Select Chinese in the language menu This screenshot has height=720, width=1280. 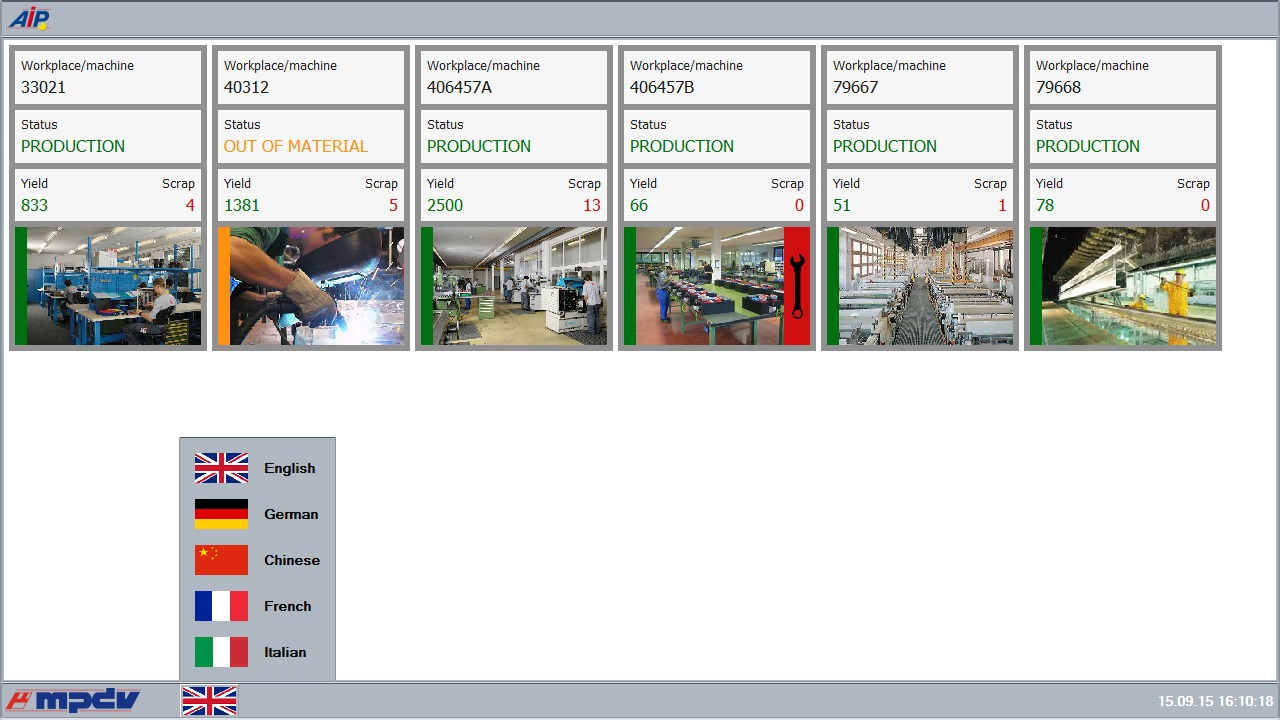coord(257,560)
